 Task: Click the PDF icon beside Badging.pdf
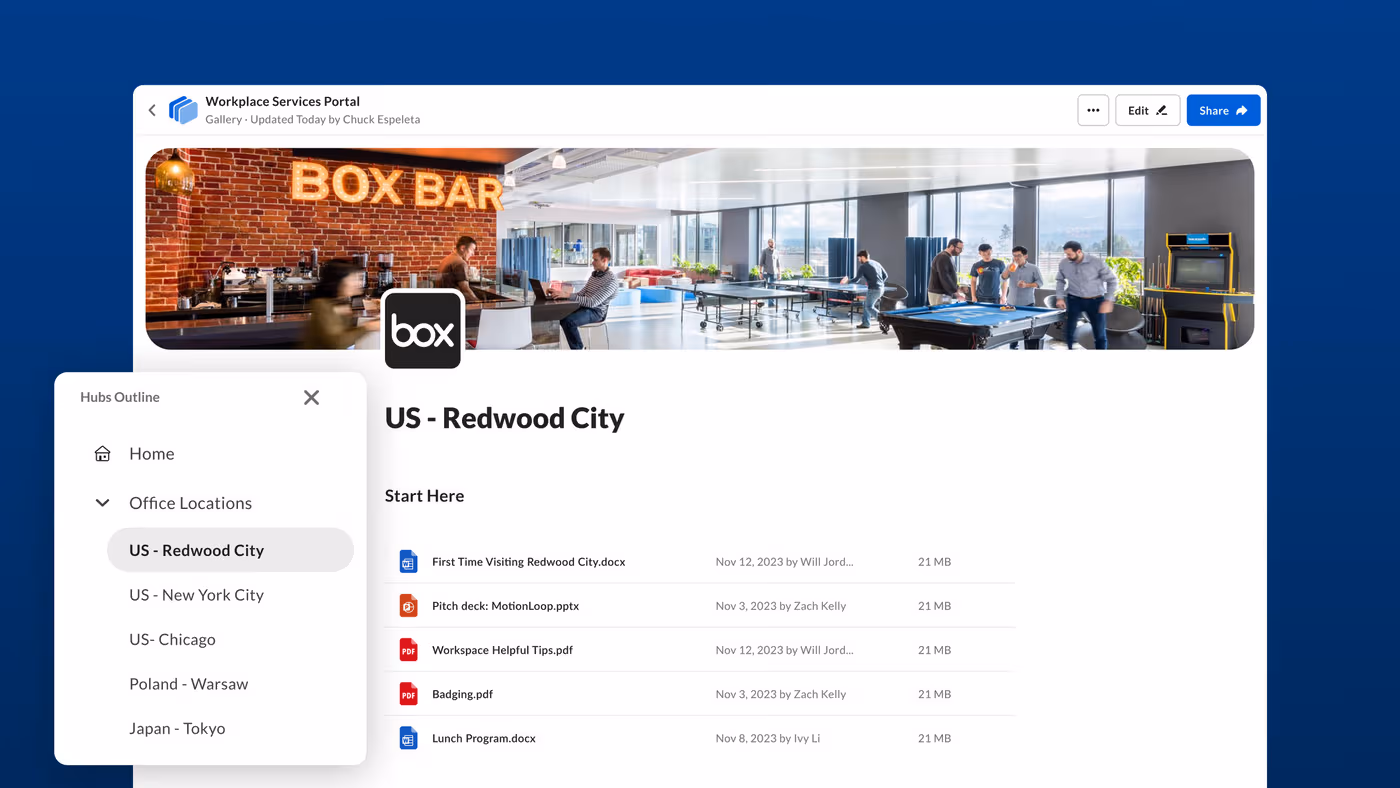[x=407, y=693]
